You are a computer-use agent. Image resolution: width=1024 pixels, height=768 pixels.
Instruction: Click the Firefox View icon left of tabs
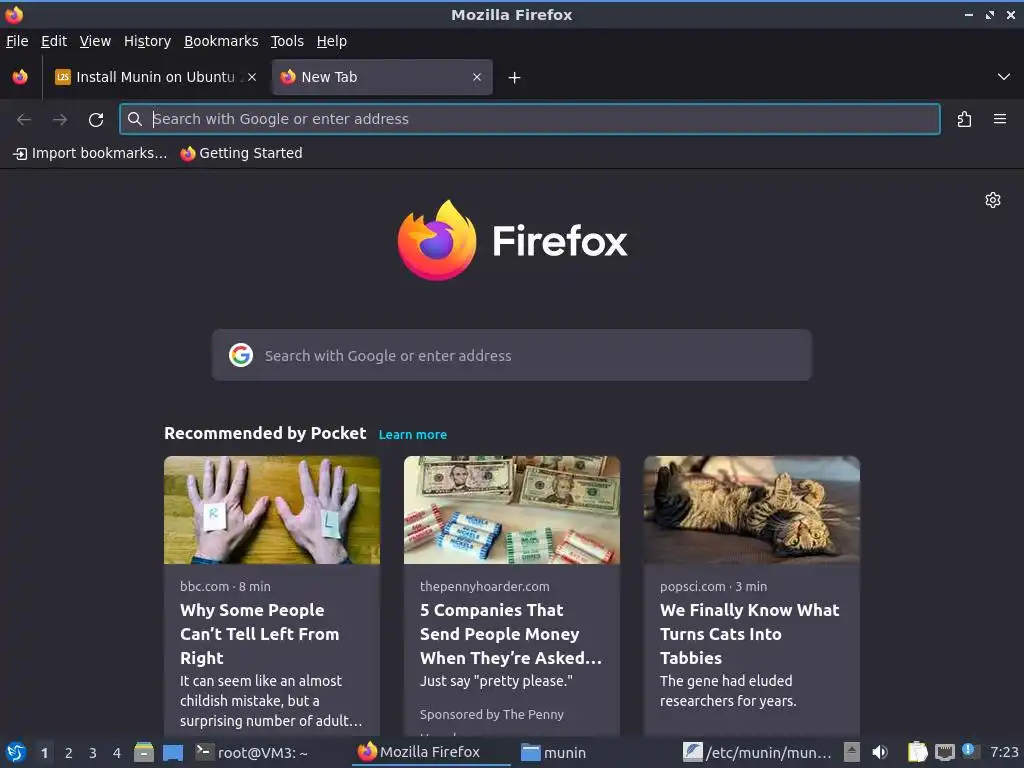tap(20, 77)
